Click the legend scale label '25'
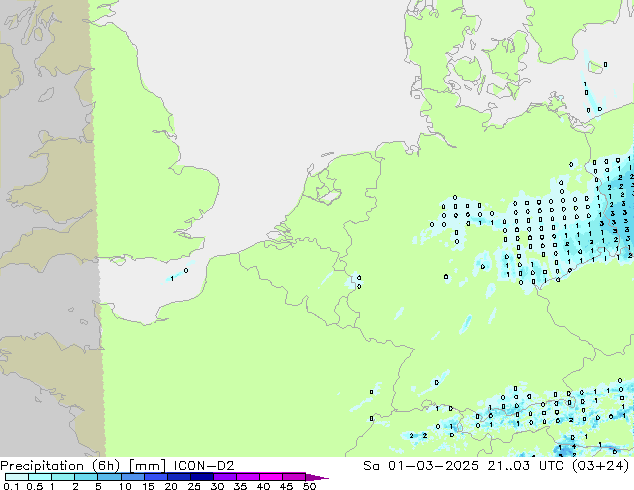The image size is (634, 490). pyautogui.click(x=194, y=486)
